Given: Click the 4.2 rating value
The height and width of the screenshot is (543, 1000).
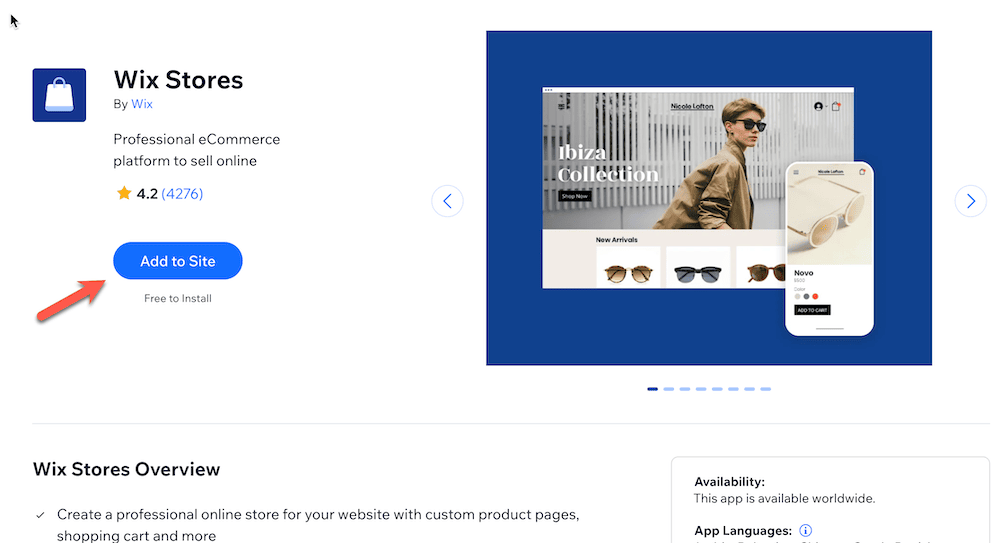Looking at the screenshot, I should 147,193.
